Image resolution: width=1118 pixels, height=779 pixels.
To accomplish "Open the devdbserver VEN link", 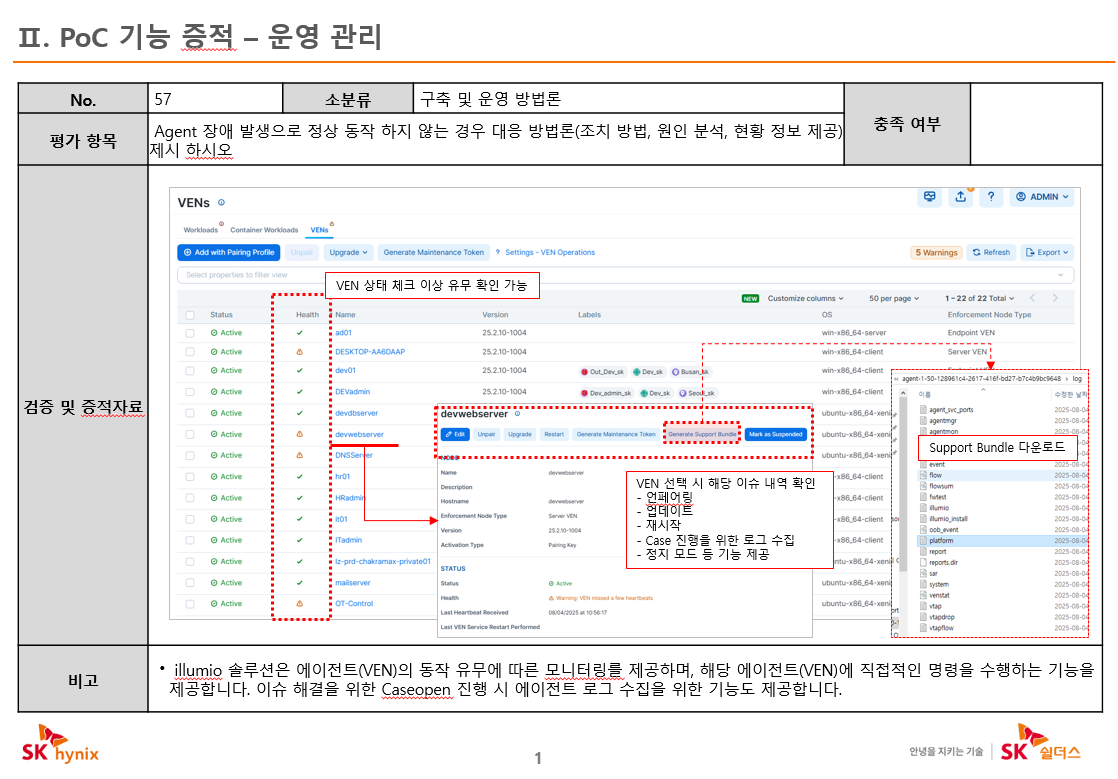I will [357, 413].
